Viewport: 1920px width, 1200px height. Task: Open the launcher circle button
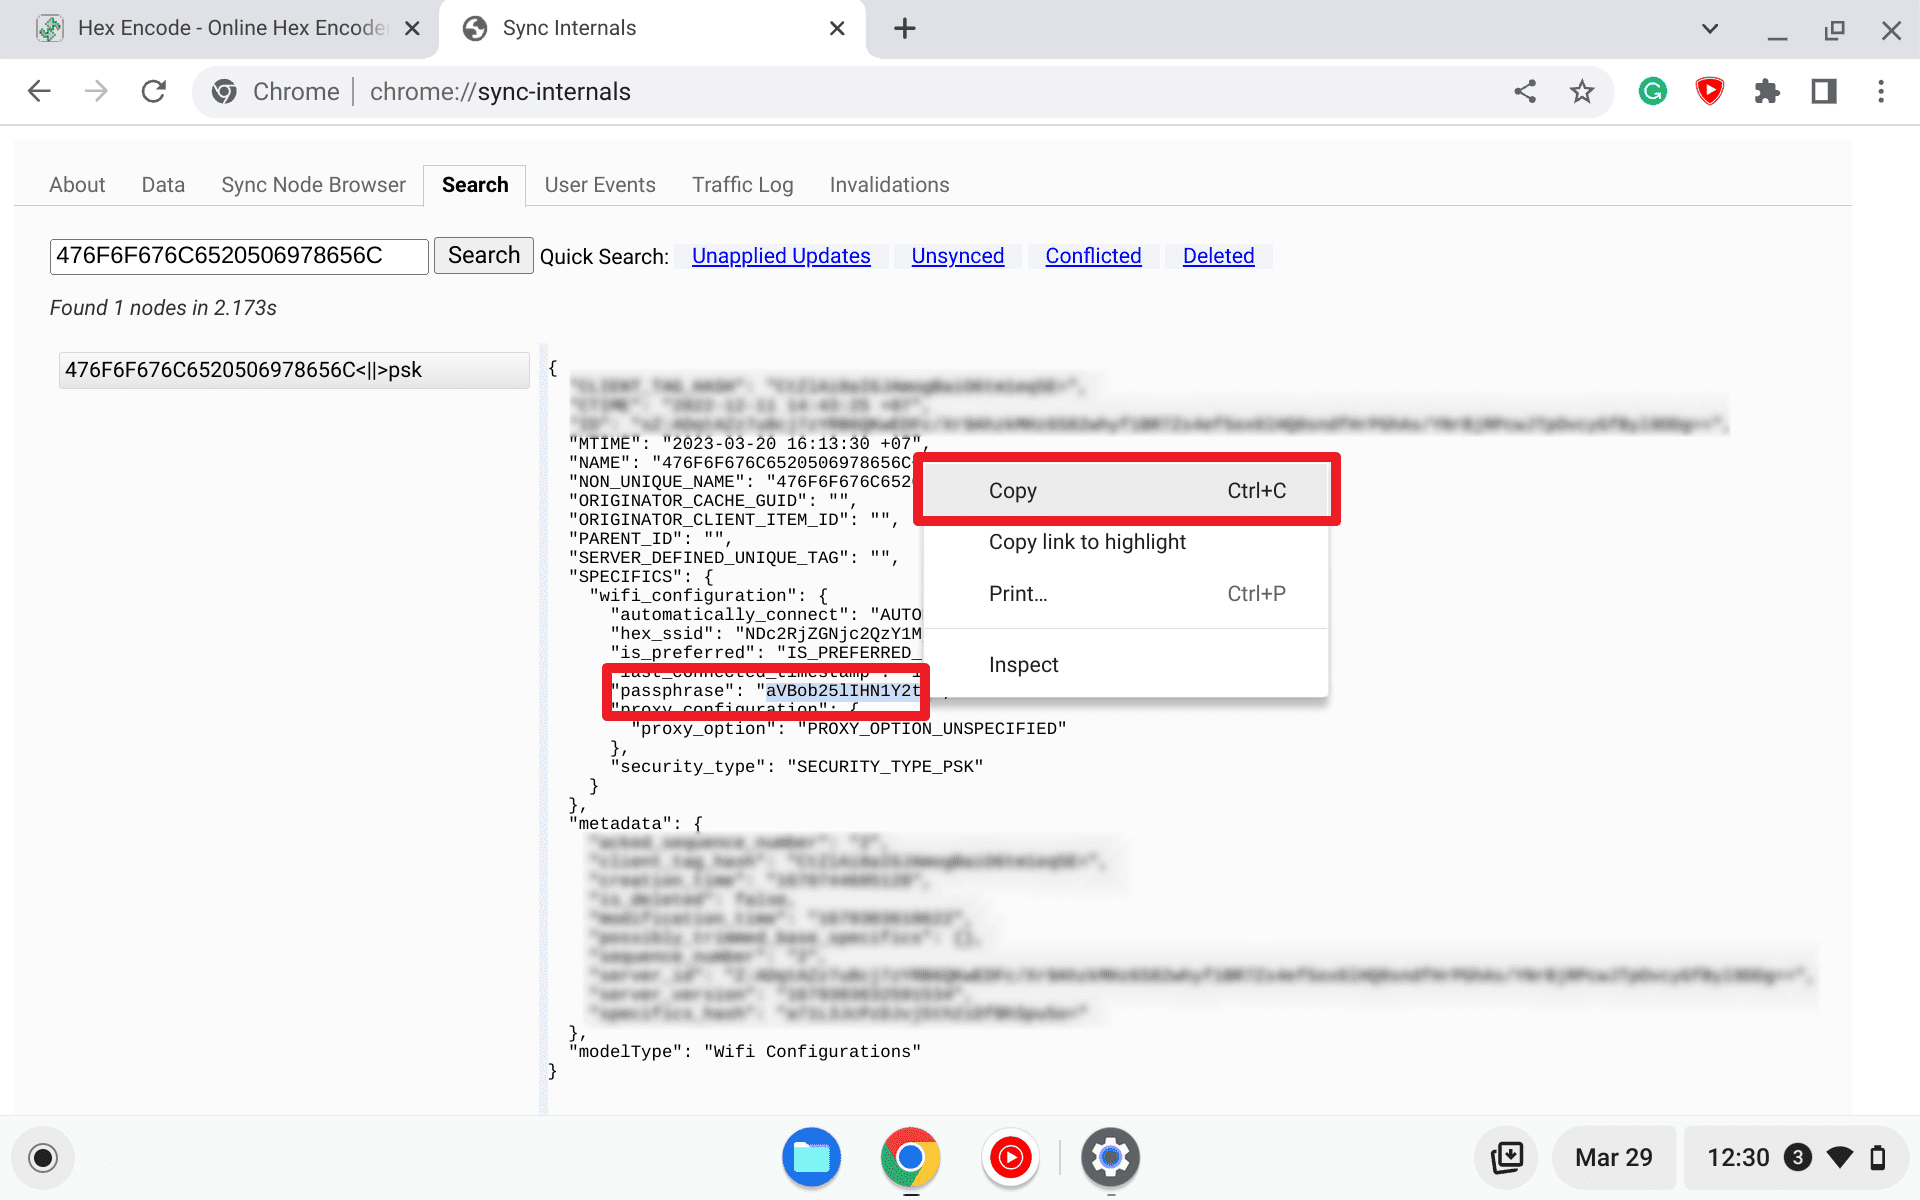coord(43,1158)
